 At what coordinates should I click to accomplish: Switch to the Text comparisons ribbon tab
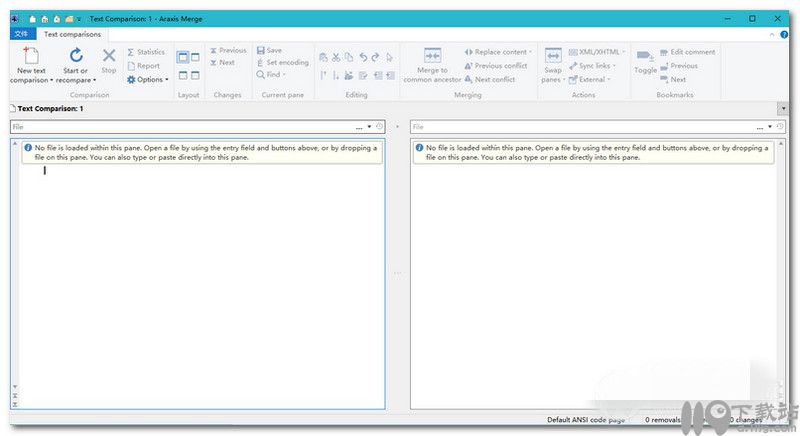pos(72,34)
